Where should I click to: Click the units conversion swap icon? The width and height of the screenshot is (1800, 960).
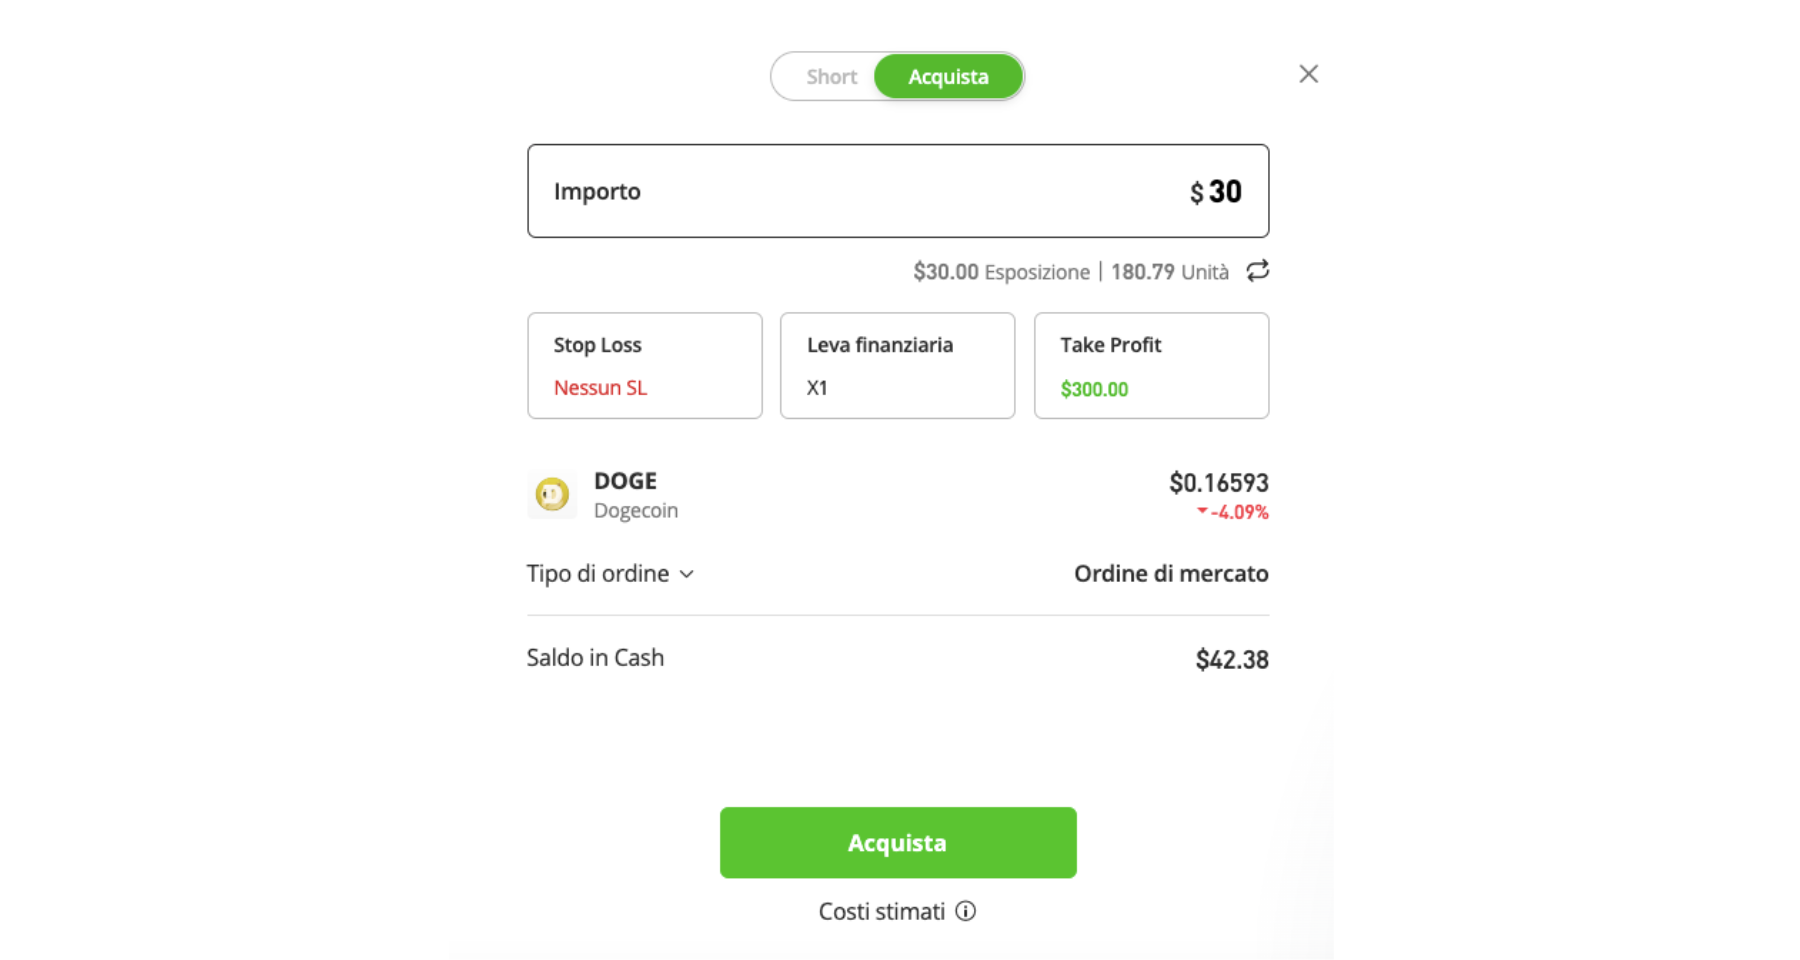(1257, 270)
